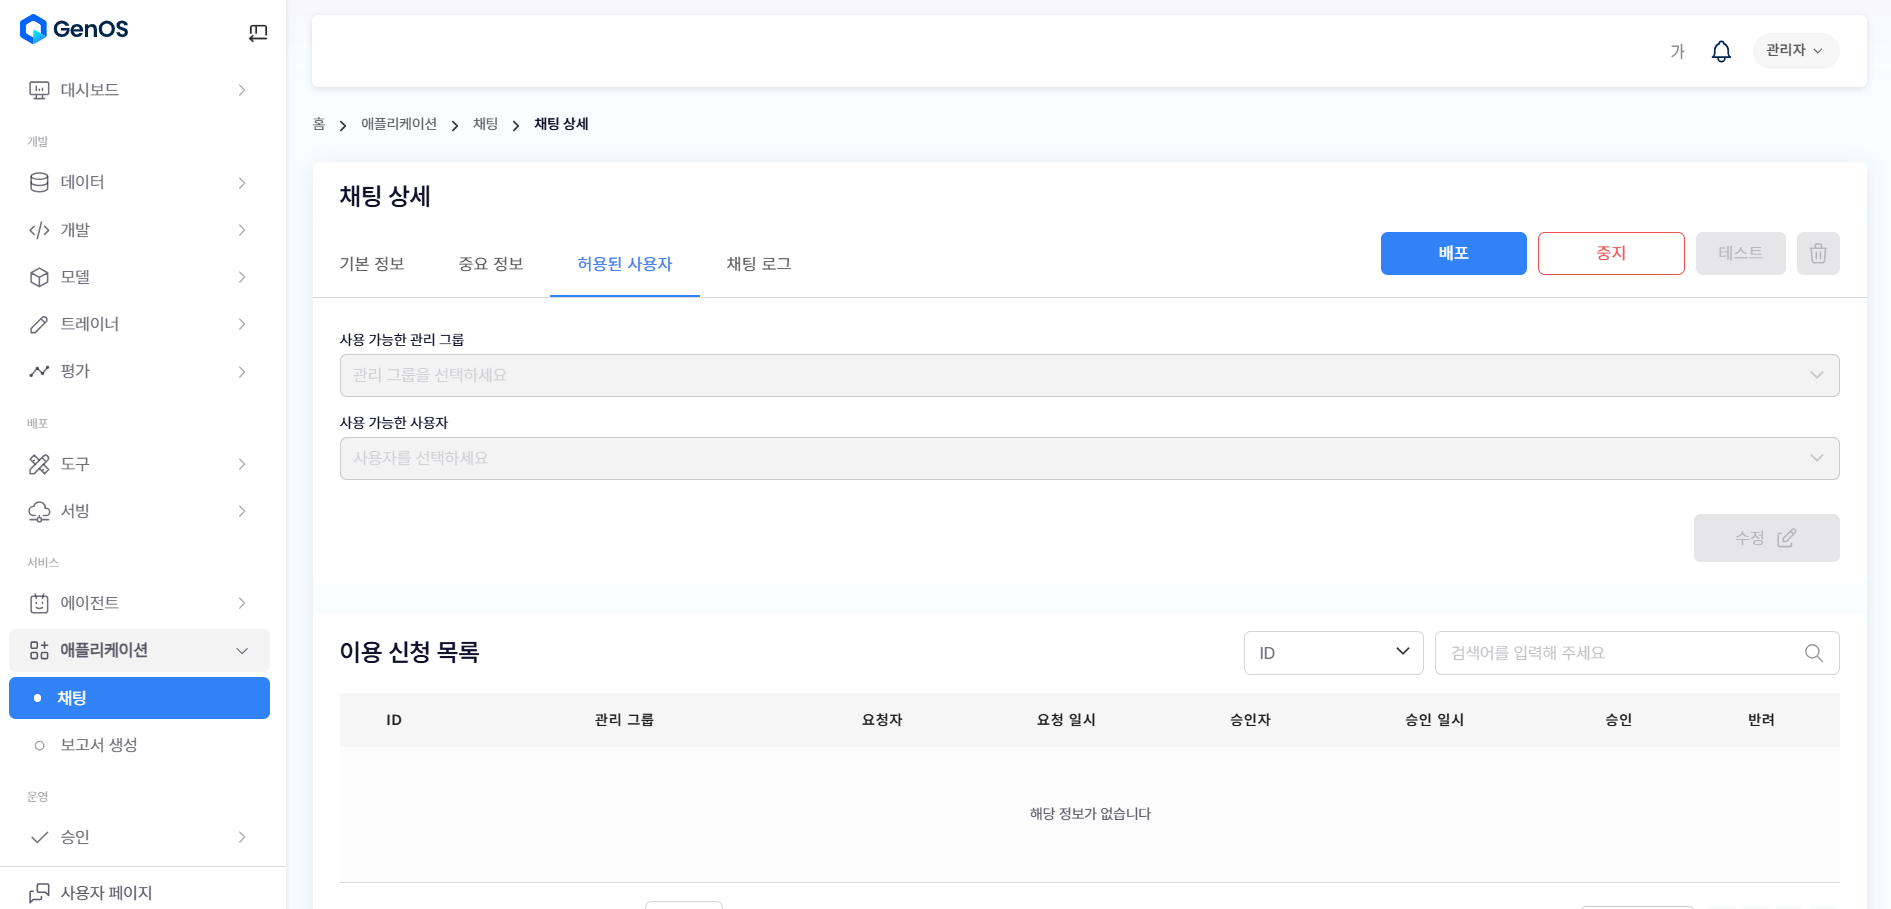Click the trash delete icon button
This screenshot has width=1891, height=909.
1817,253
